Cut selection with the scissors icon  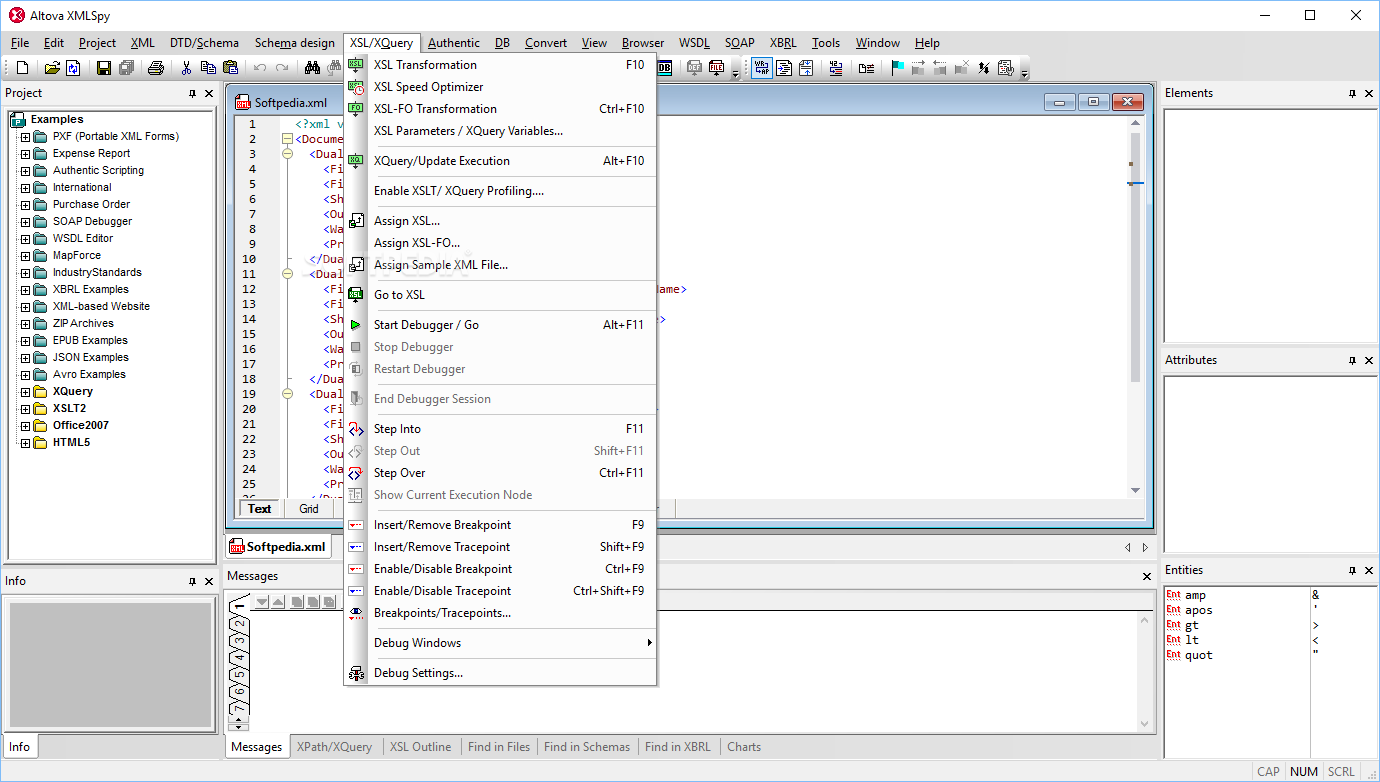click(186, 68)
